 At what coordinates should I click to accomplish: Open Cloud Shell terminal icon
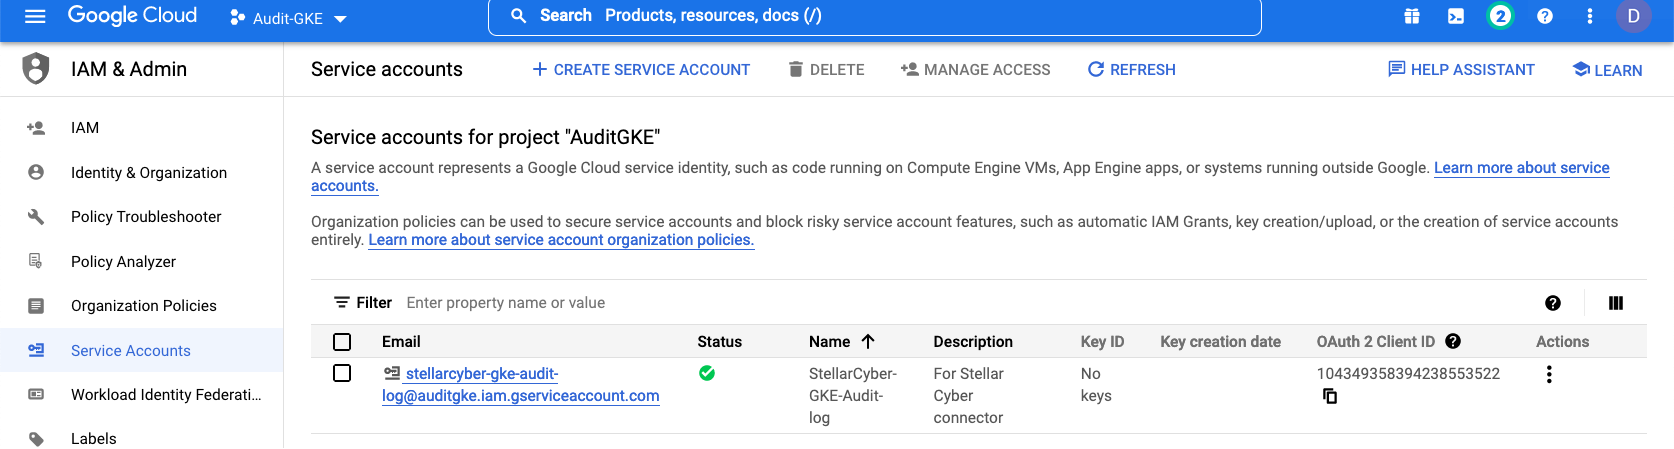click(1456, 16)
